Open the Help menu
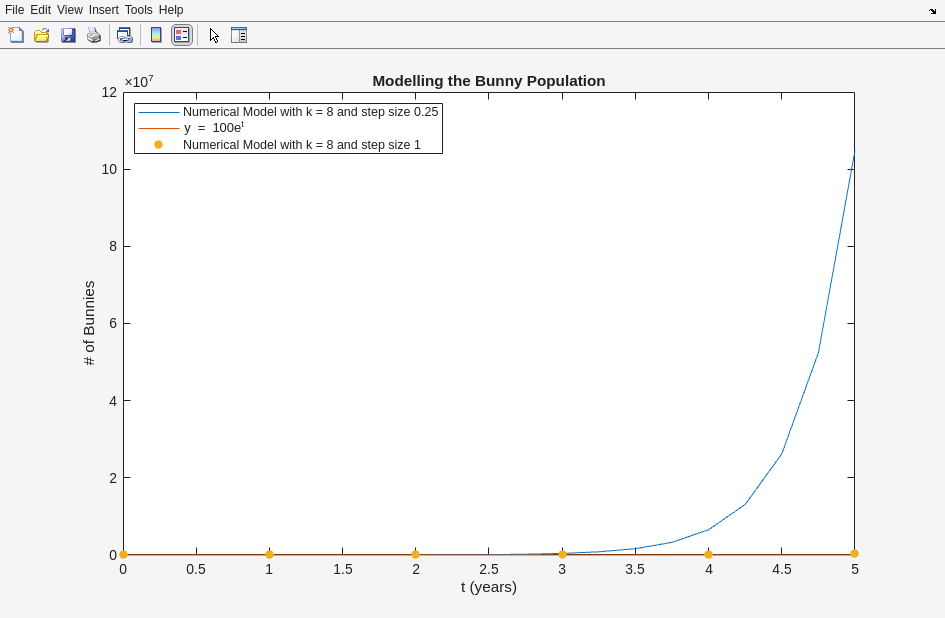The image size is (945, 618). [171, 10]
